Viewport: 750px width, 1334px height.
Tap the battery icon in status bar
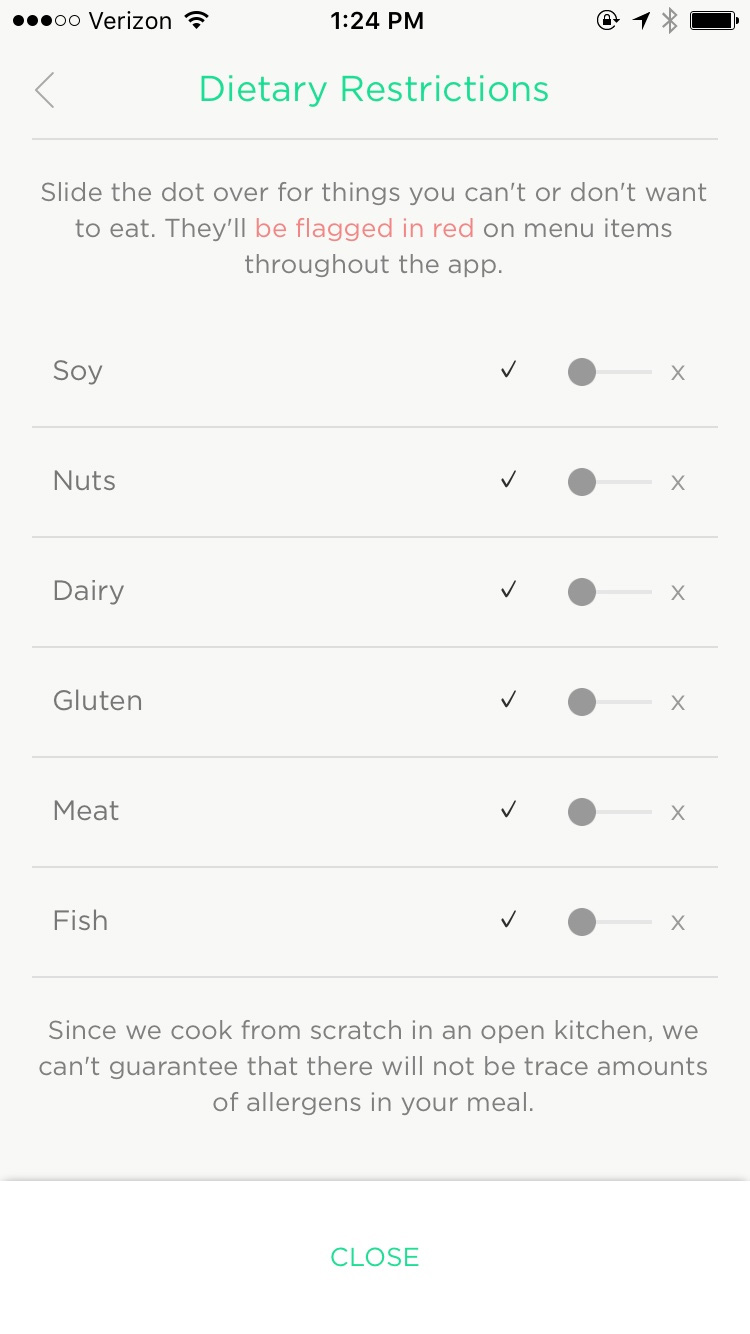[714, 20]
